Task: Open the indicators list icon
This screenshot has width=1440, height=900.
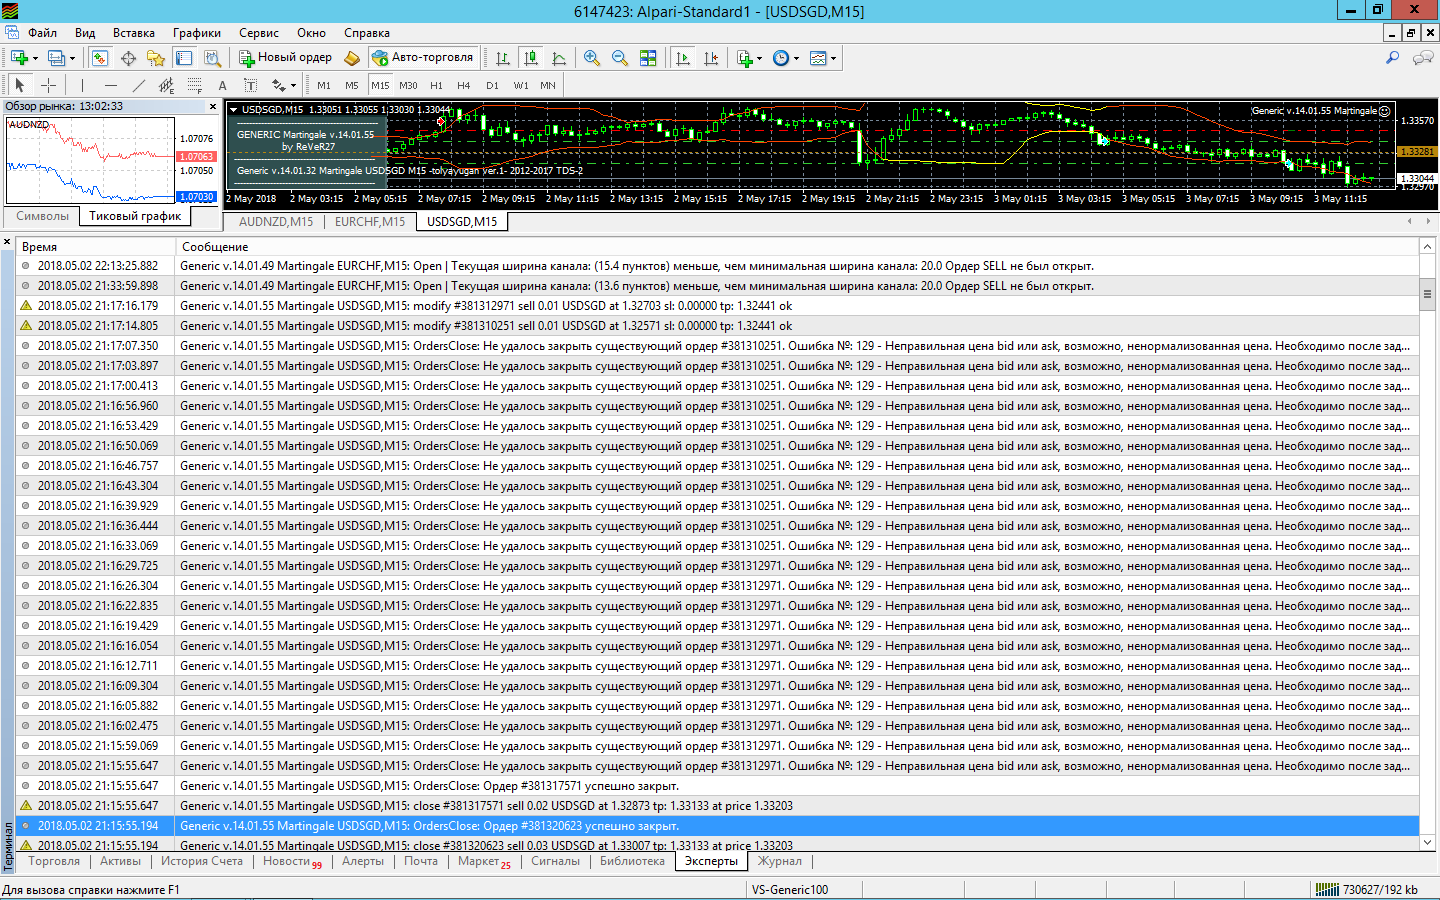Action: 745,58
